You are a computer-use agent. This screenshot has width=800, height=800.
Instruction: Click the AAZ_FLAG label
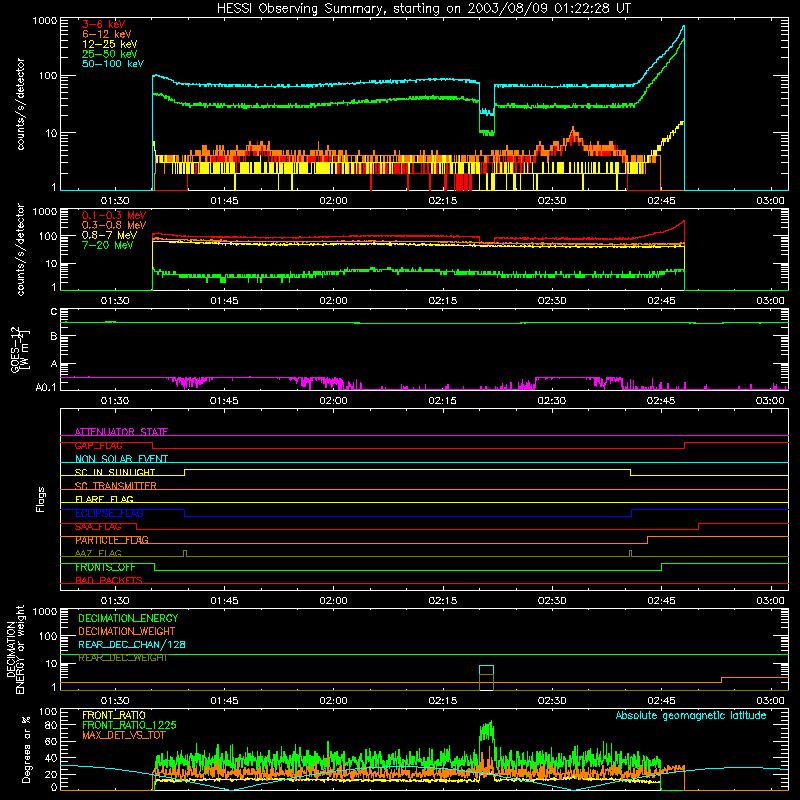tap(98, 553)
